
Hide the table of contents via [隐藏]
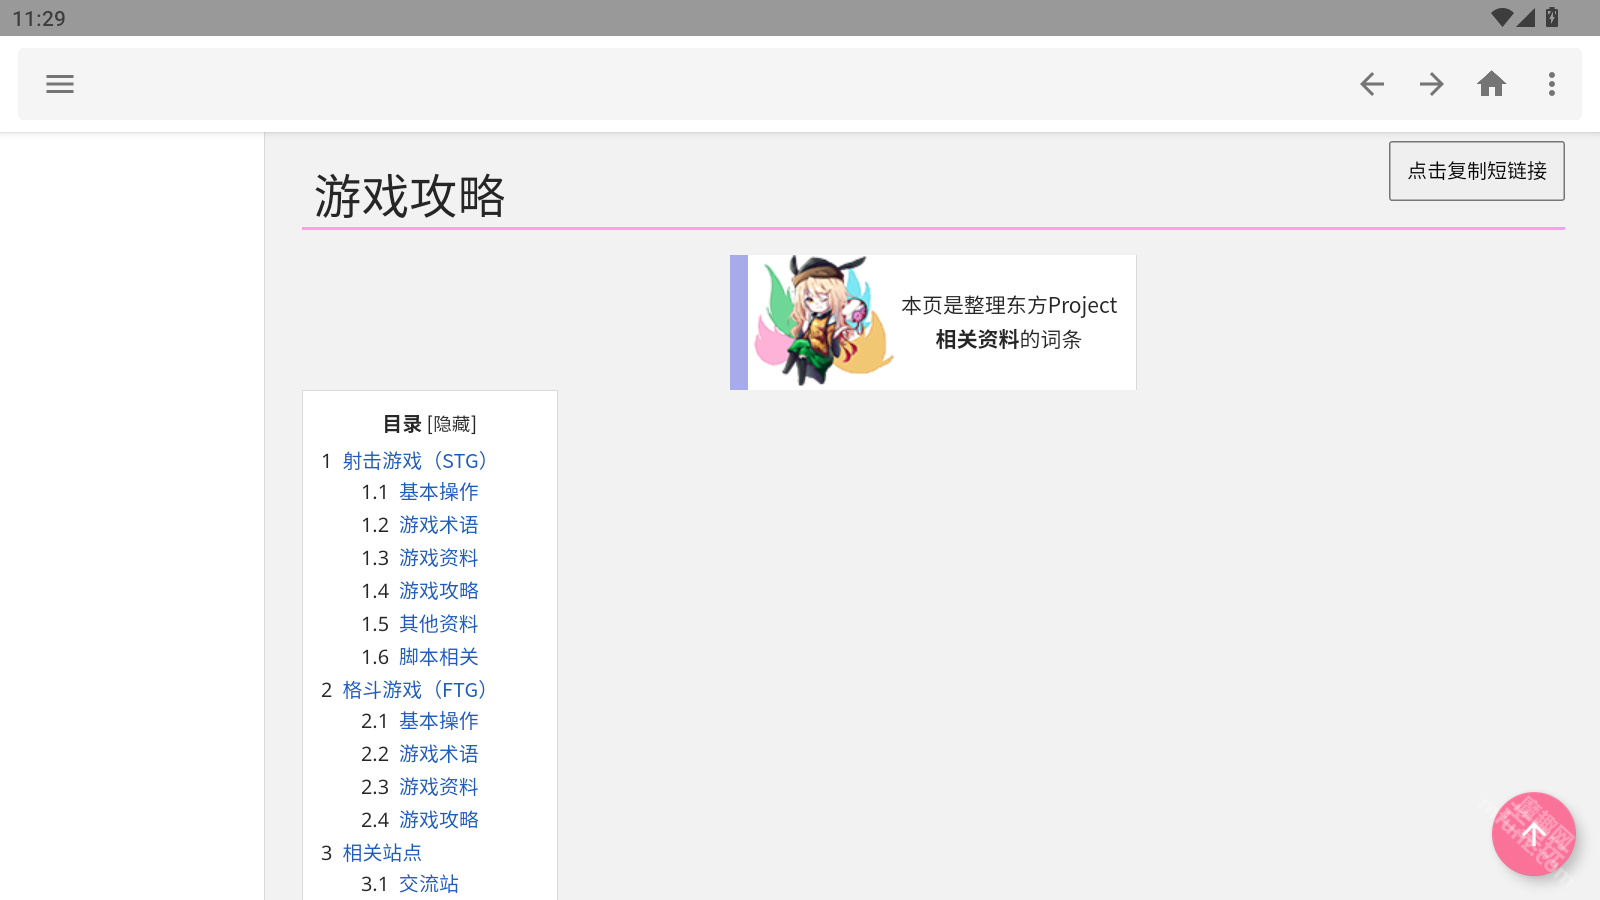click(x=451, y=424)
